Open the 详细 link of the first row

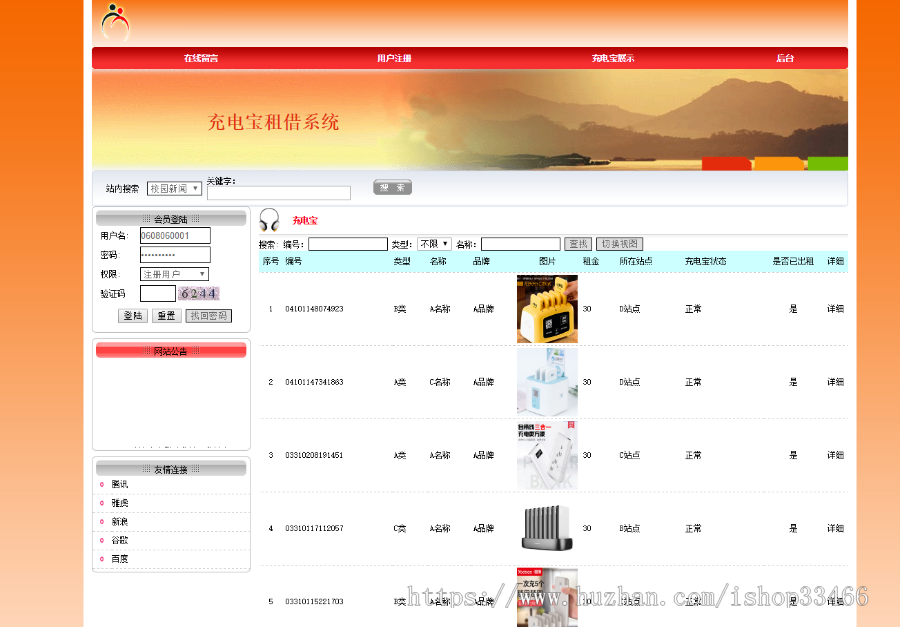pyautogui.click(x=835, y=309)
